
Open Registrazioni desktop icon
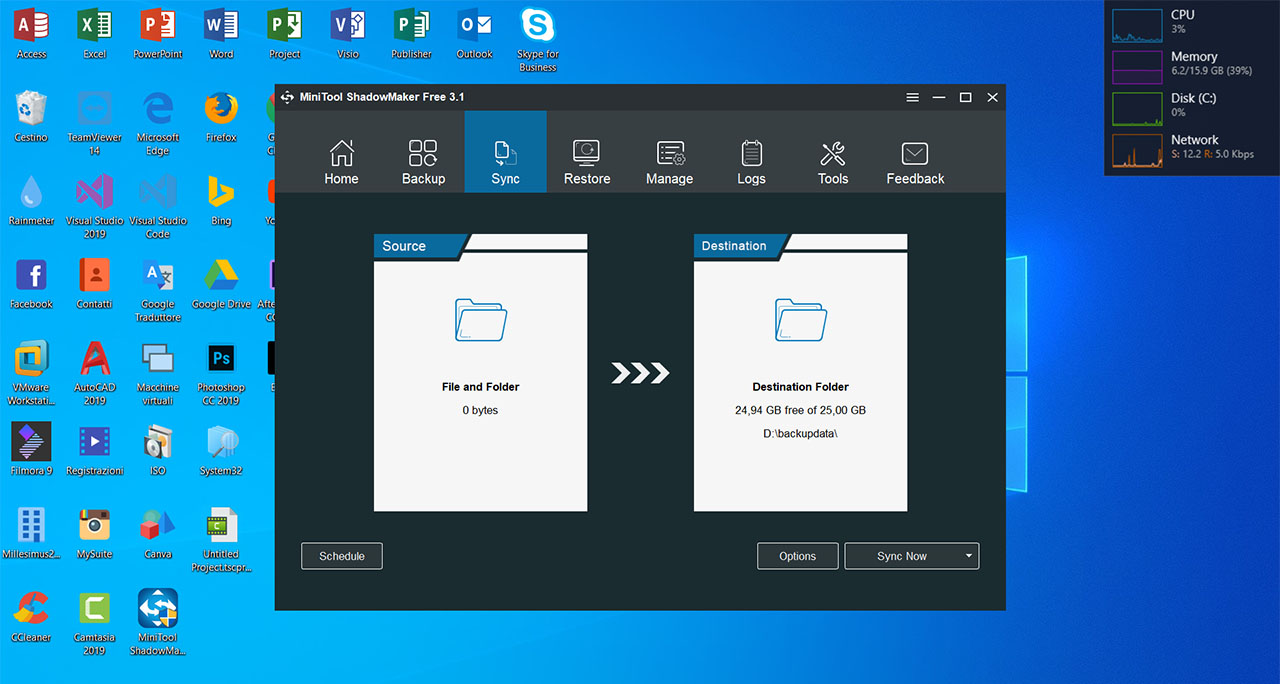pyautogui.click(x=95, y=449)
